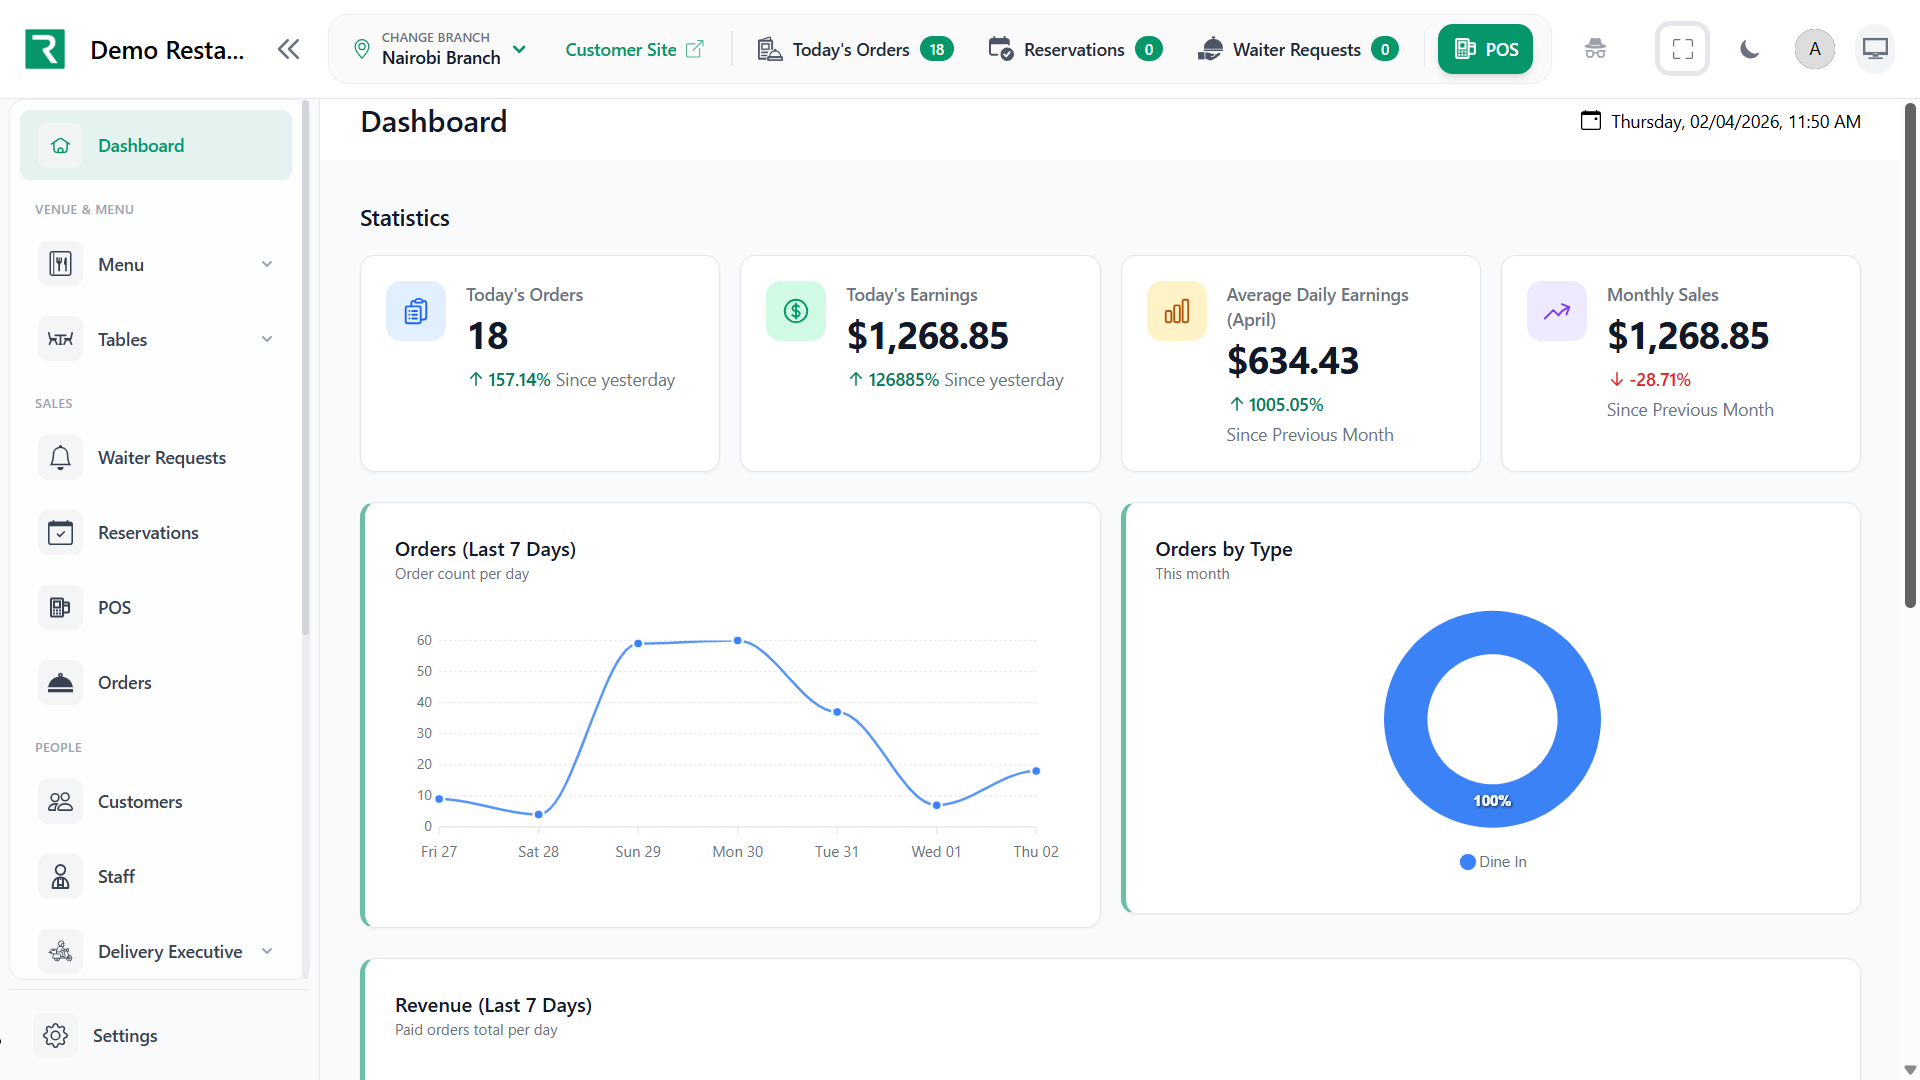Click the Reservations calendar icon in sidebar
Screen dimensions: 1920x1080
click(x=60, y=533)
